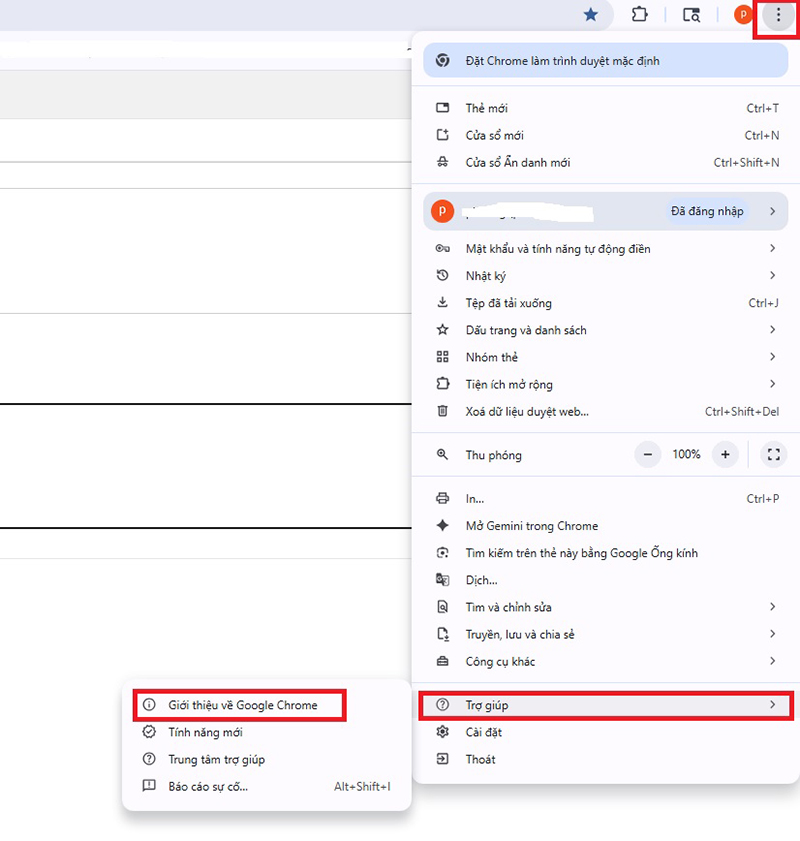Click the orange P avatar in profile row
The height and width of the screenshot is (841, 800).
coord(442,211)
